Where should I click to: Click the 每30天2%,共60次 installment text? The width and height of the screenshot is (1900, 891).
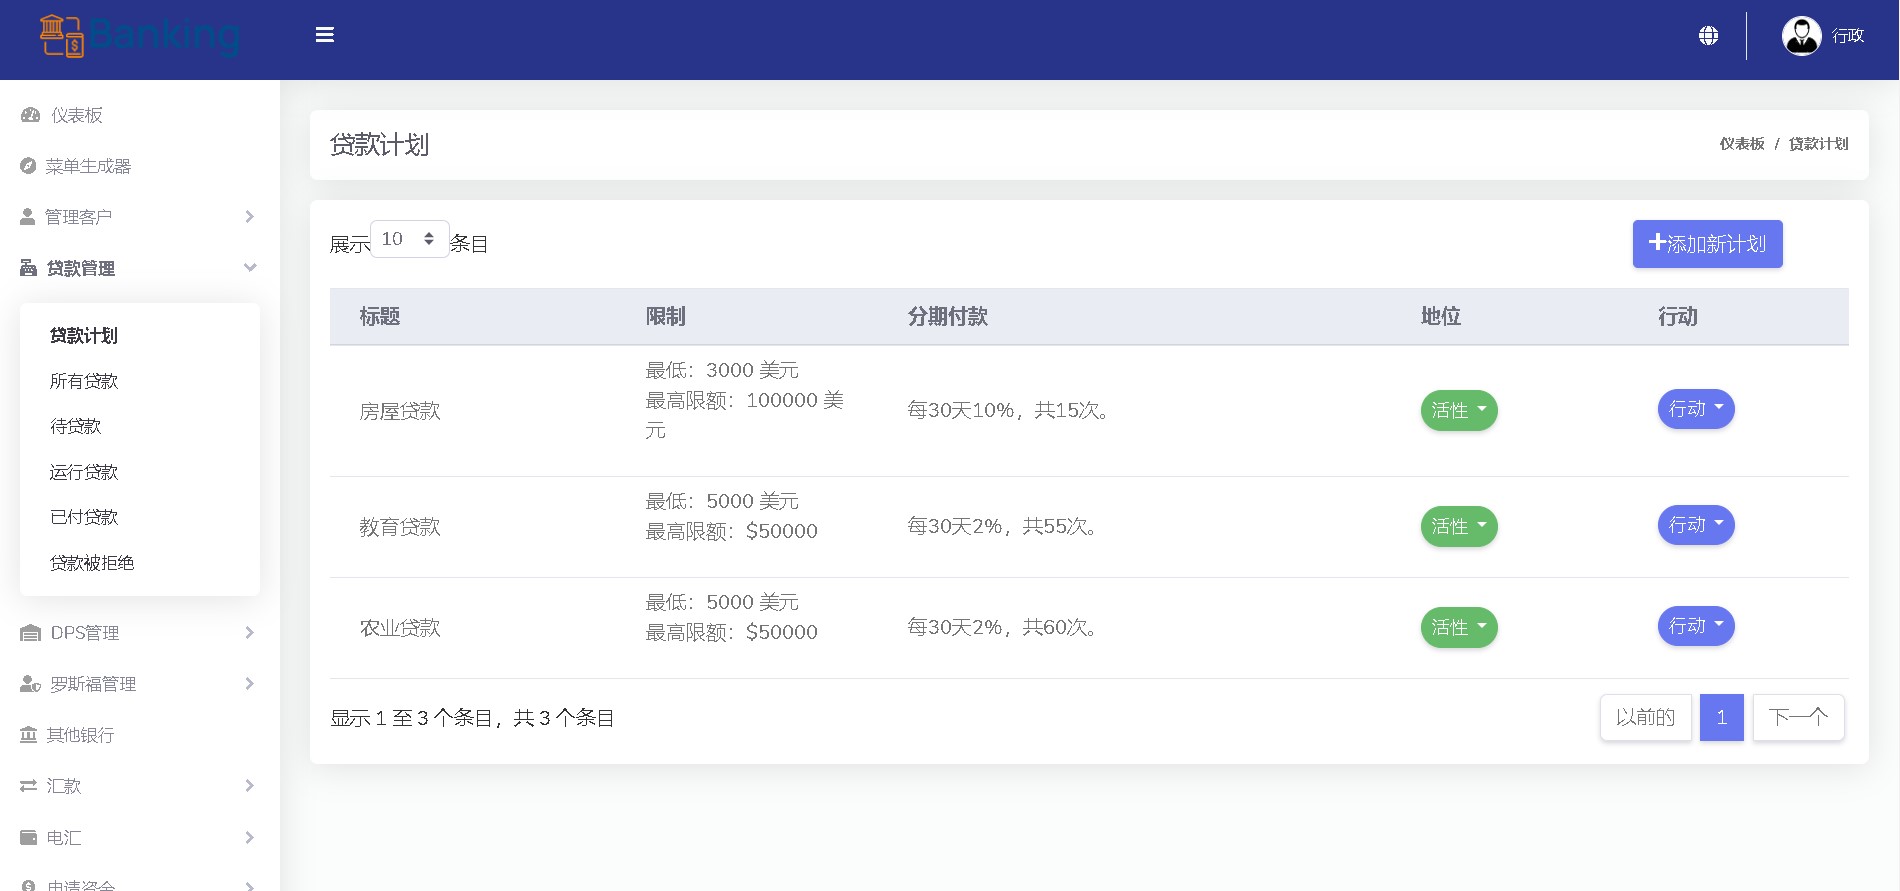click(x=1003, y=628)
